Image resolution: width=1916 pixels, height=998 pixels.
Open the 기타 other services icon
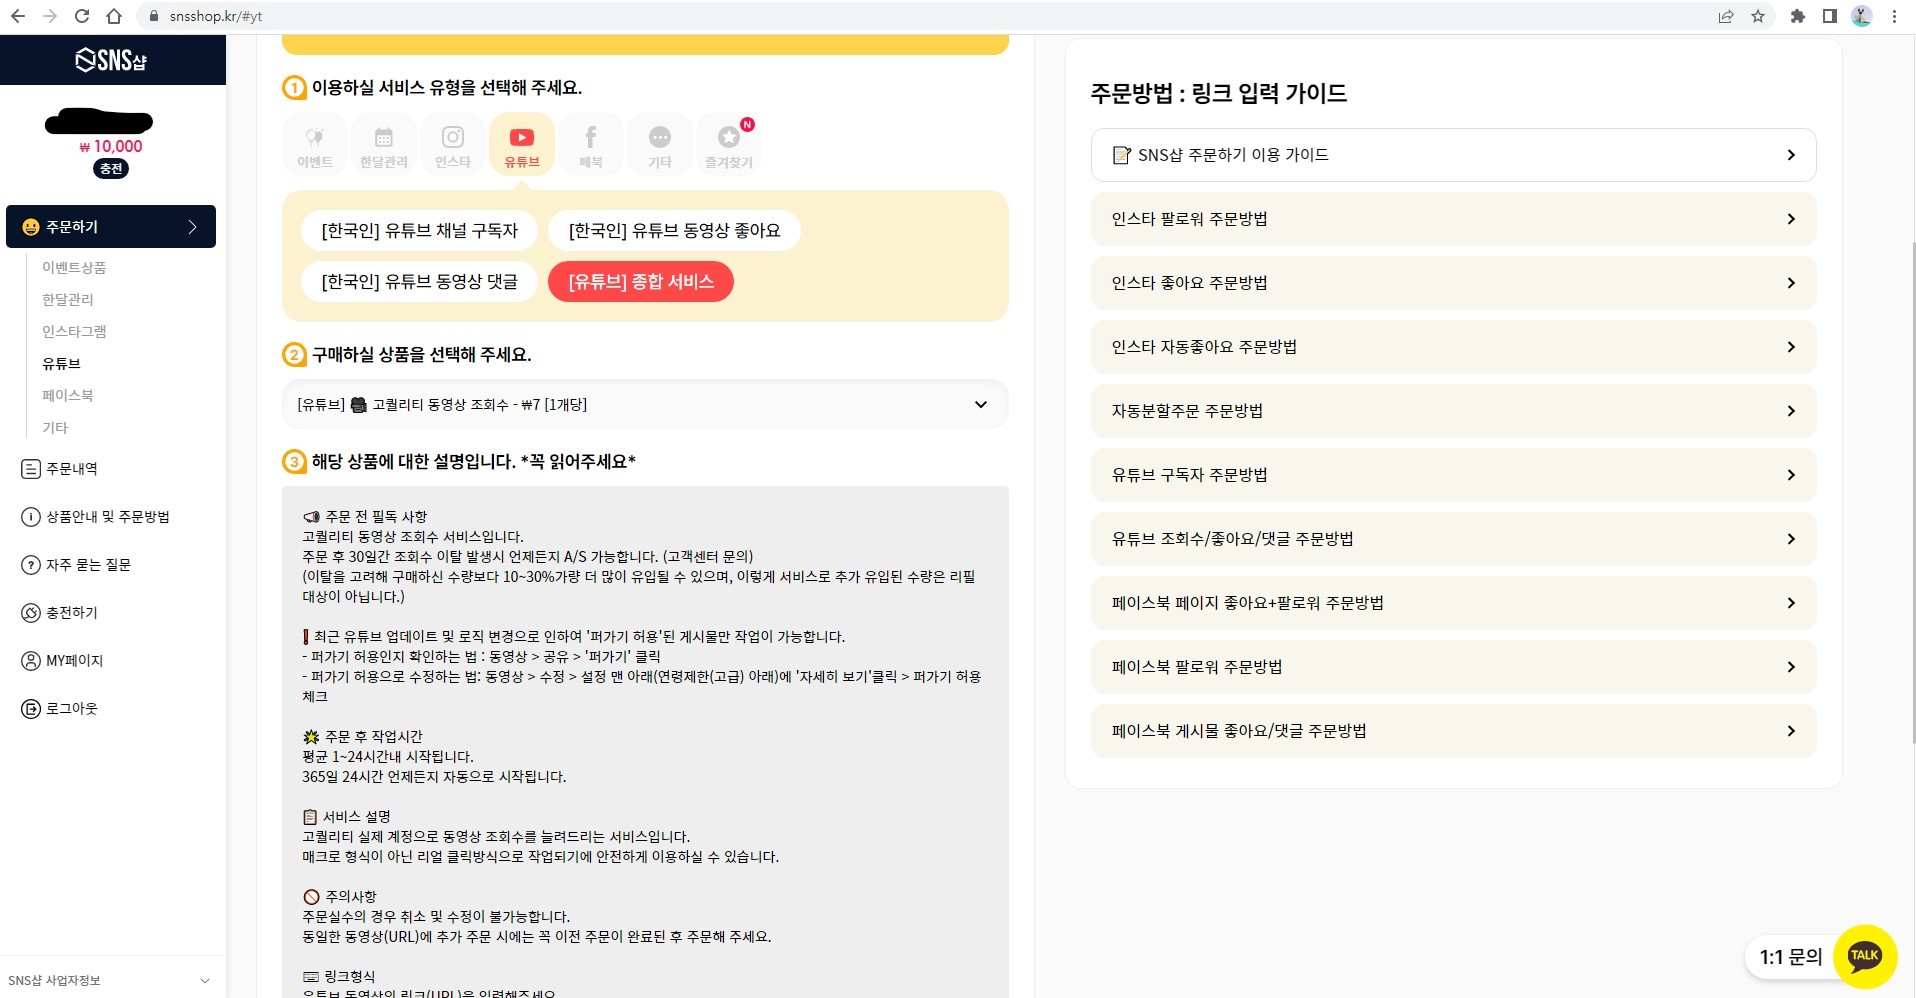coord(660,145)
